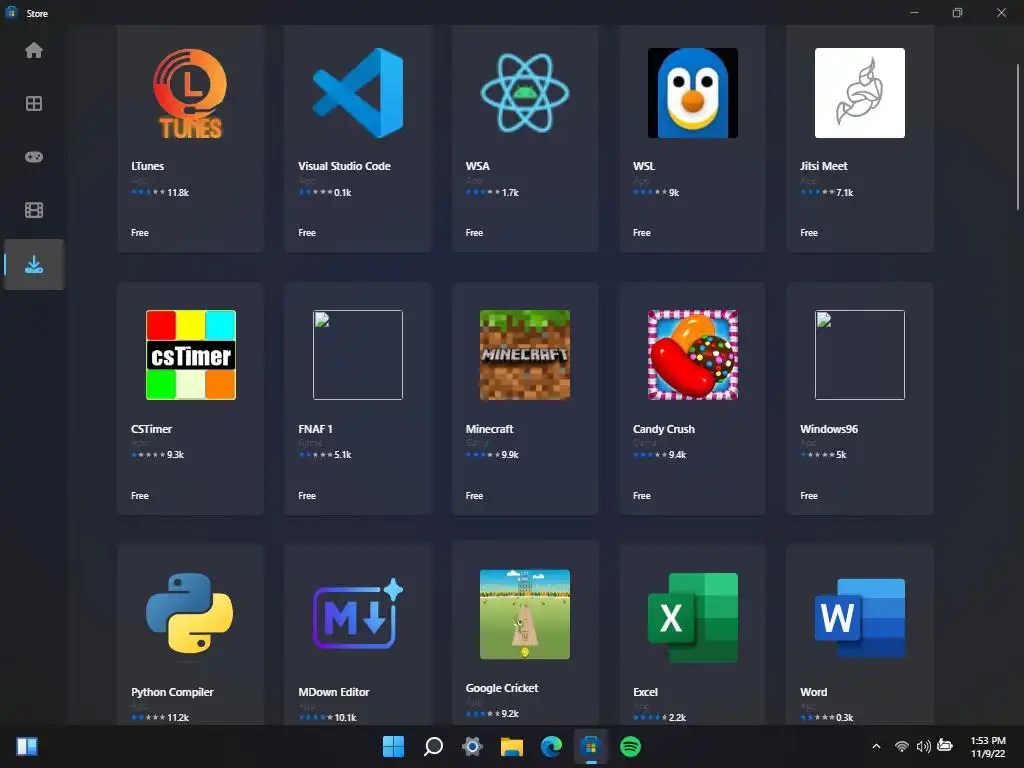Click the Jitsi Meet logo

859,93
